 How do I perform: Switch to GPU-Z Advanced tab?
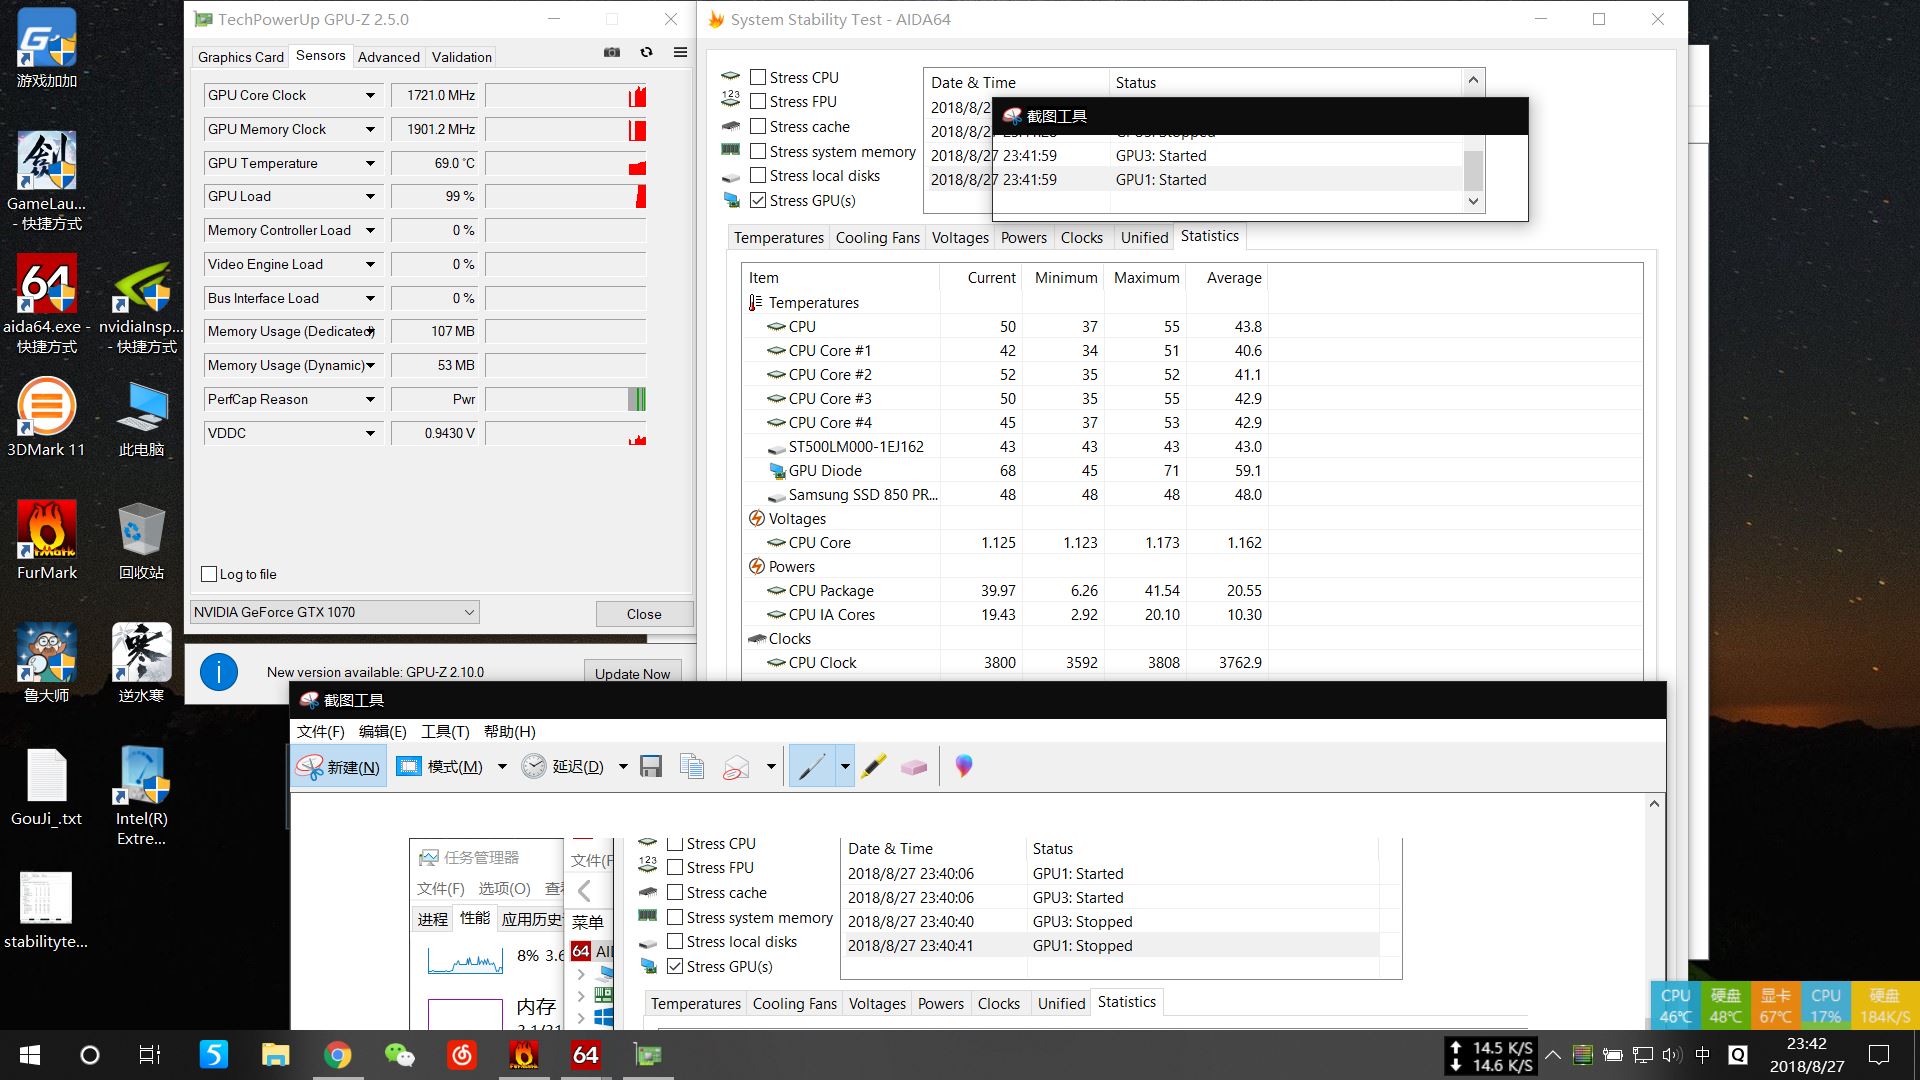pyautogui.click(x=388, y=57)
